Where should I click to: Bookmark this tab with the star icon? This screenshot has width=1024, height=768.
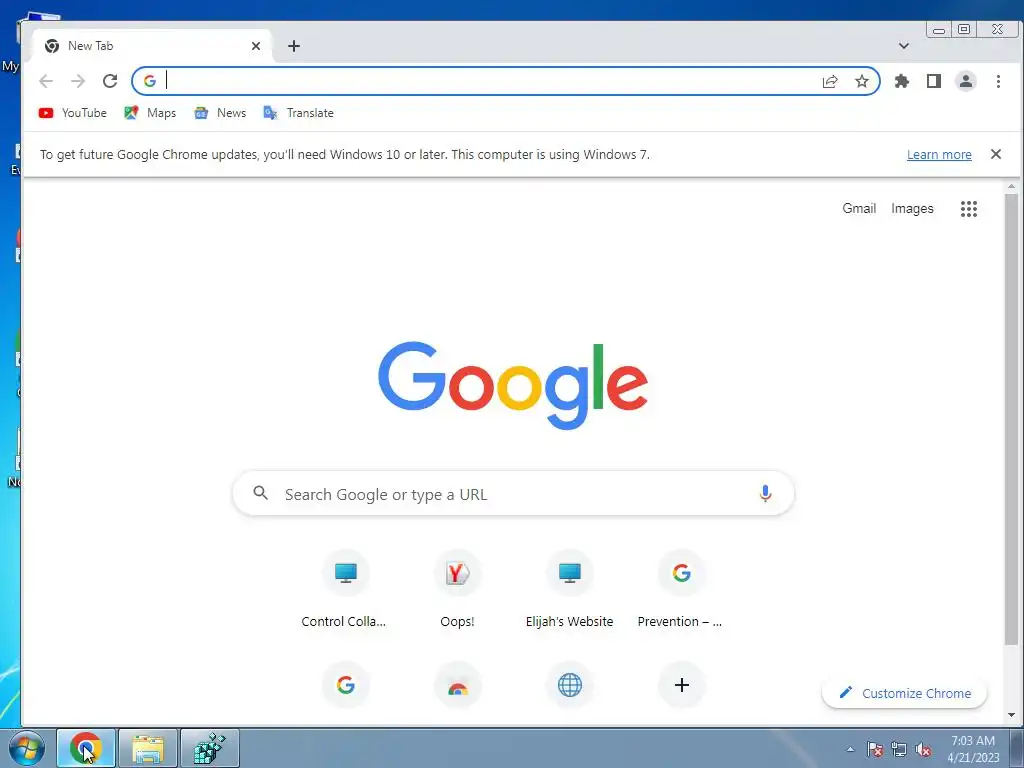click(x=862, y=81)
